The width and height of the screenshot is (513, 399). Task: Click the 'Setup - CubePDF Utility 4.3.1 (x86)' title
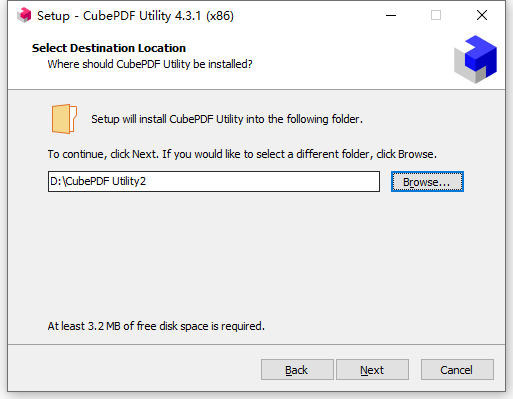pyautogui.click(x=135, y=16)
